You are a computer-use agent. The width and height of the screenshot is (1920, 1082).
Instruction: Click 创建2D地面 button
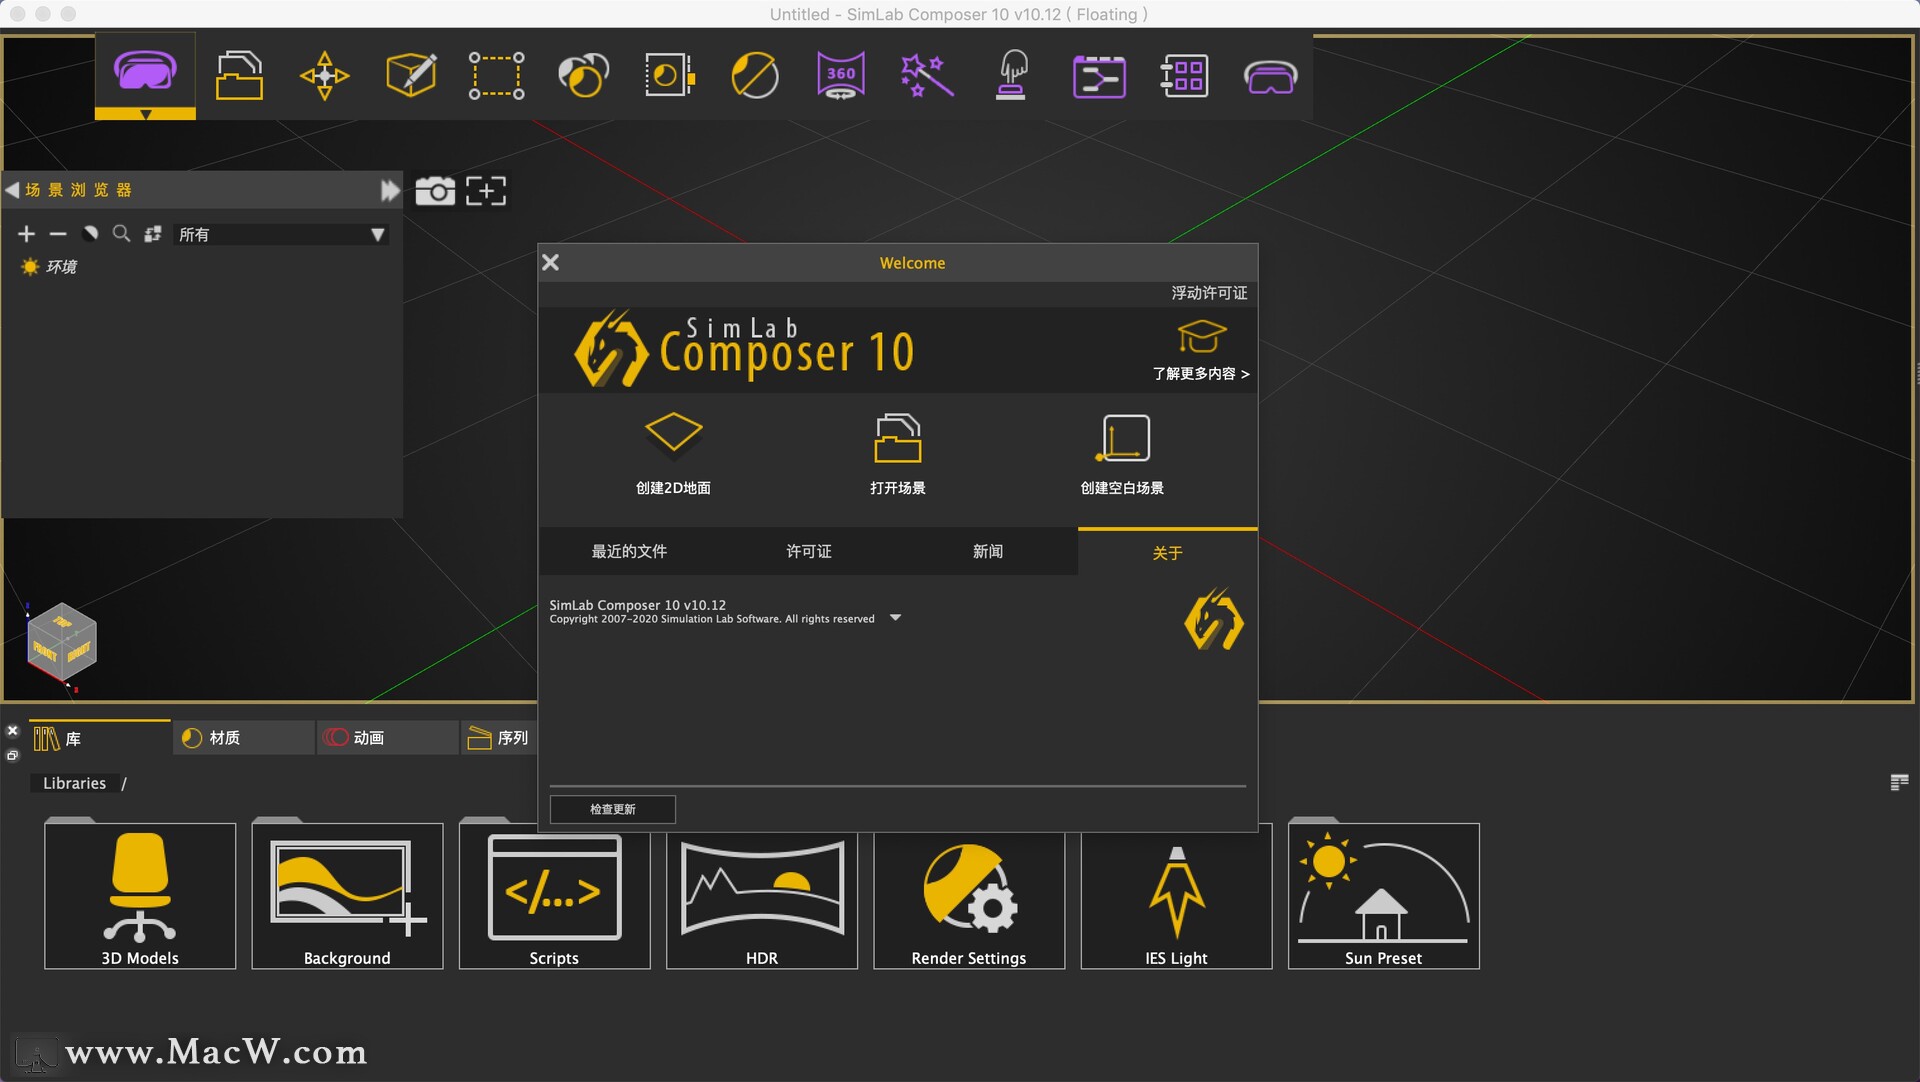click(673, 454)
